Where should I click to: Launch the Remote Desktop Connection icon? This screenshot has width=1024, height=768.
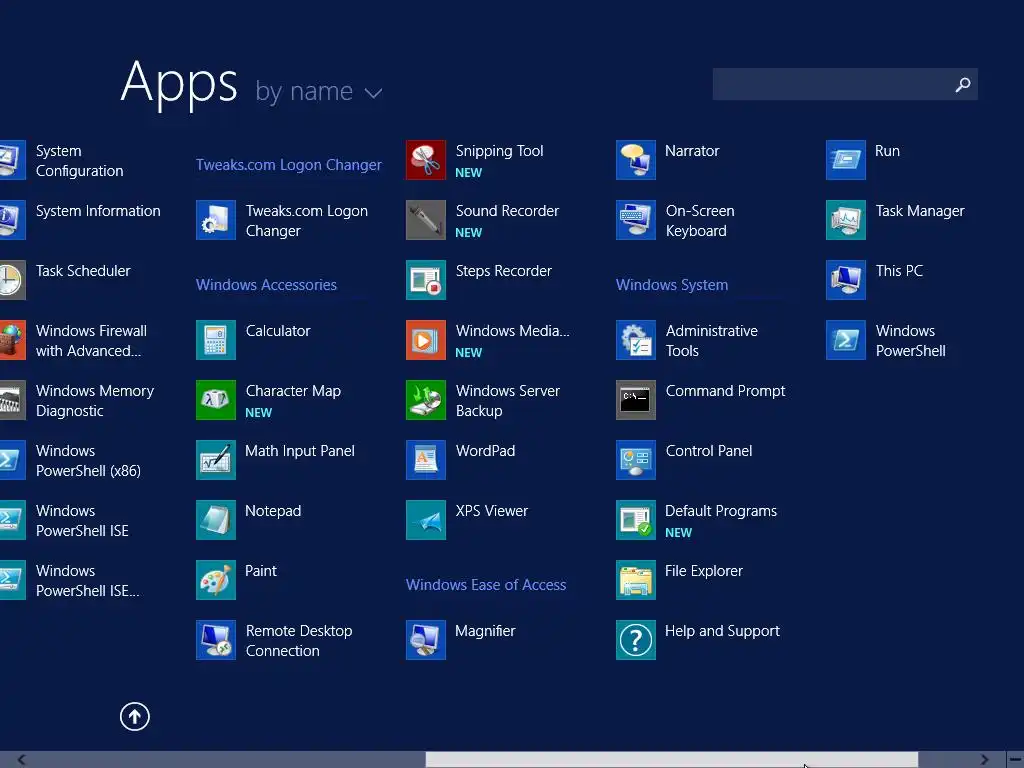click(x=216, y=640)
